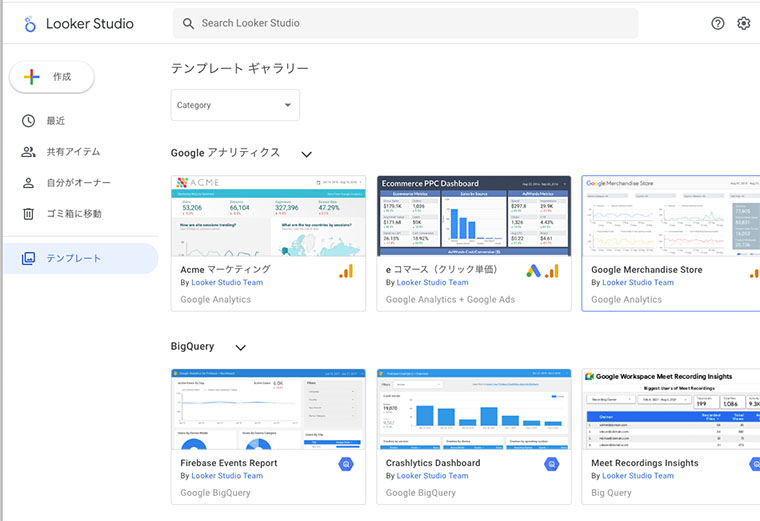
Task: Click the Google Ads icon on e コマース card
Action: click(x=534, y=271)
